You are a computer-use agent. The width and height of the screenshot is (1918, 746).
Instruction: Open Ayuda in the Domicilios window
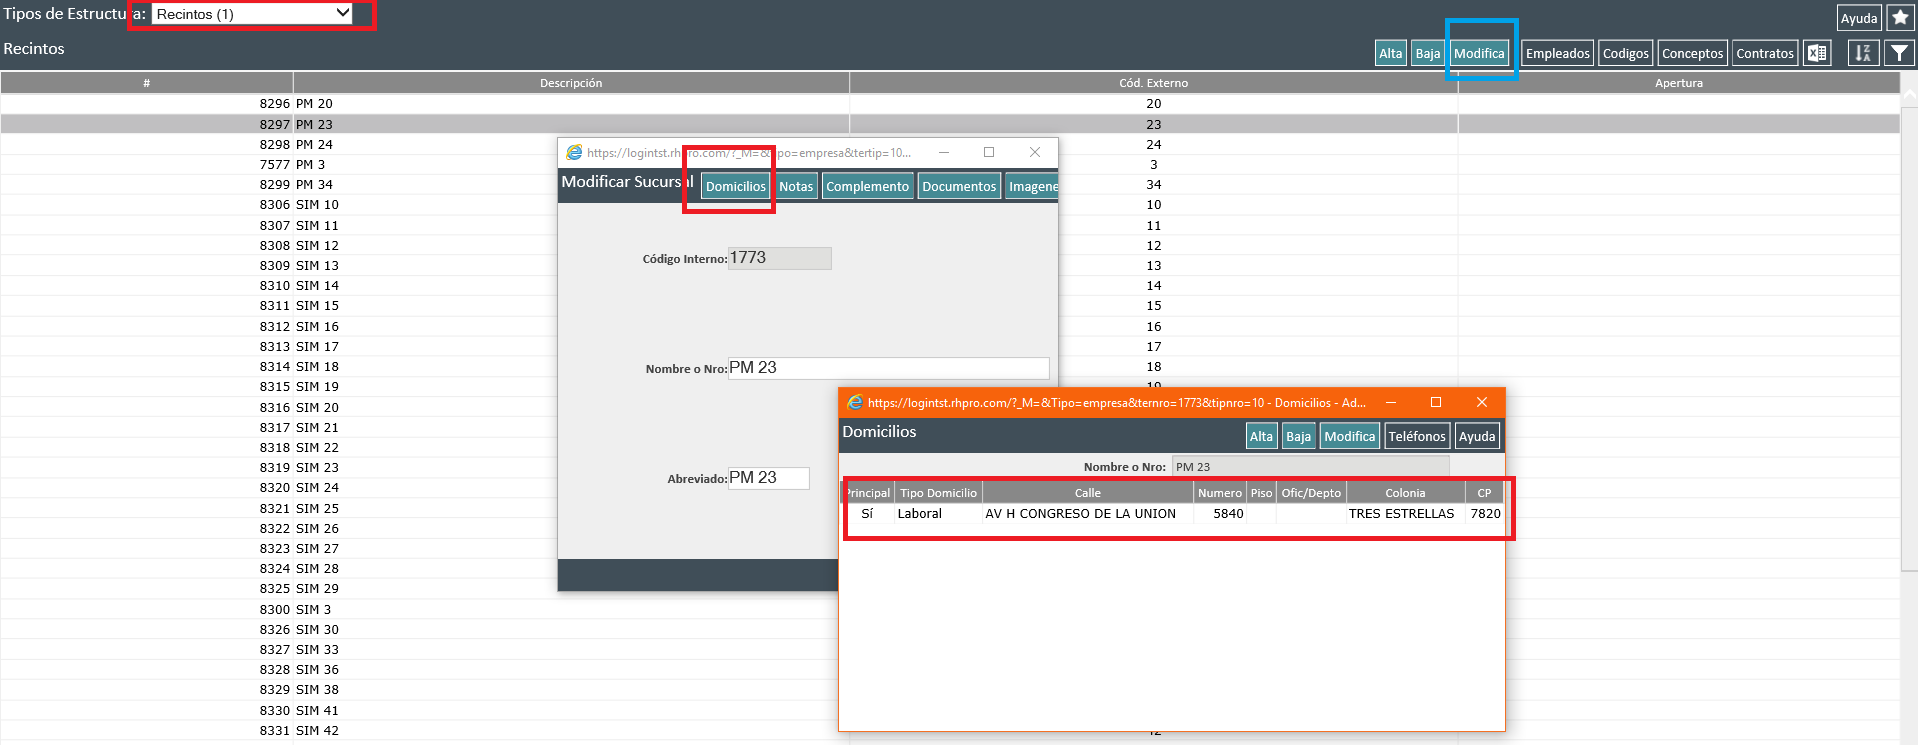pyautogui.click(x=1476, y=436)
